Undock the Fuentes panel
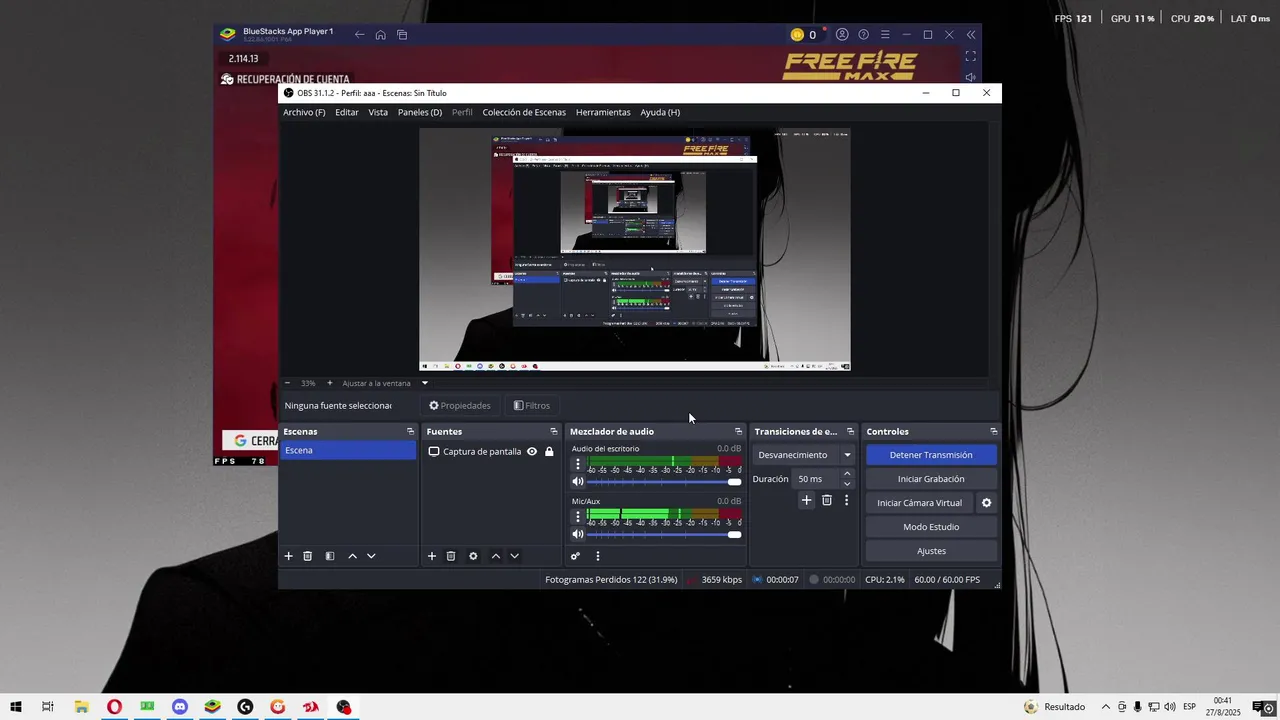 pos(553,432)
